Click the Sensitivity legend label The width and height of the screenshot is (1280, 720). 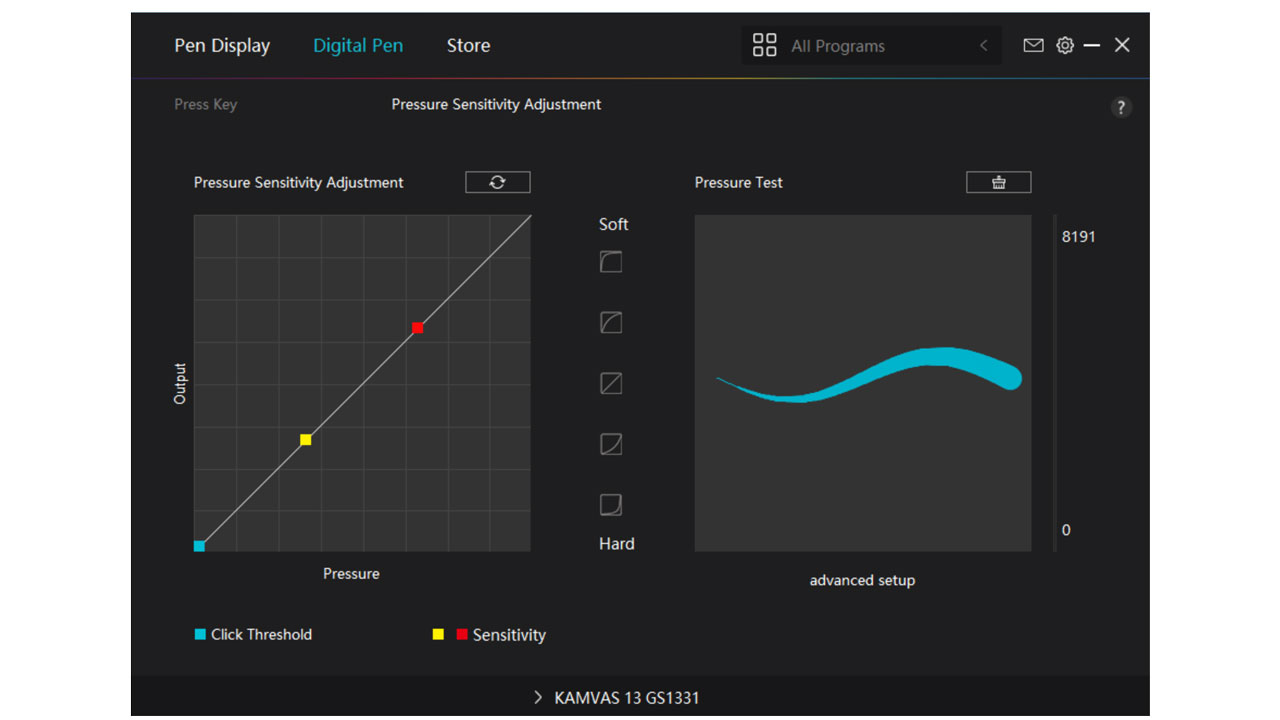(x=509, y=635)
